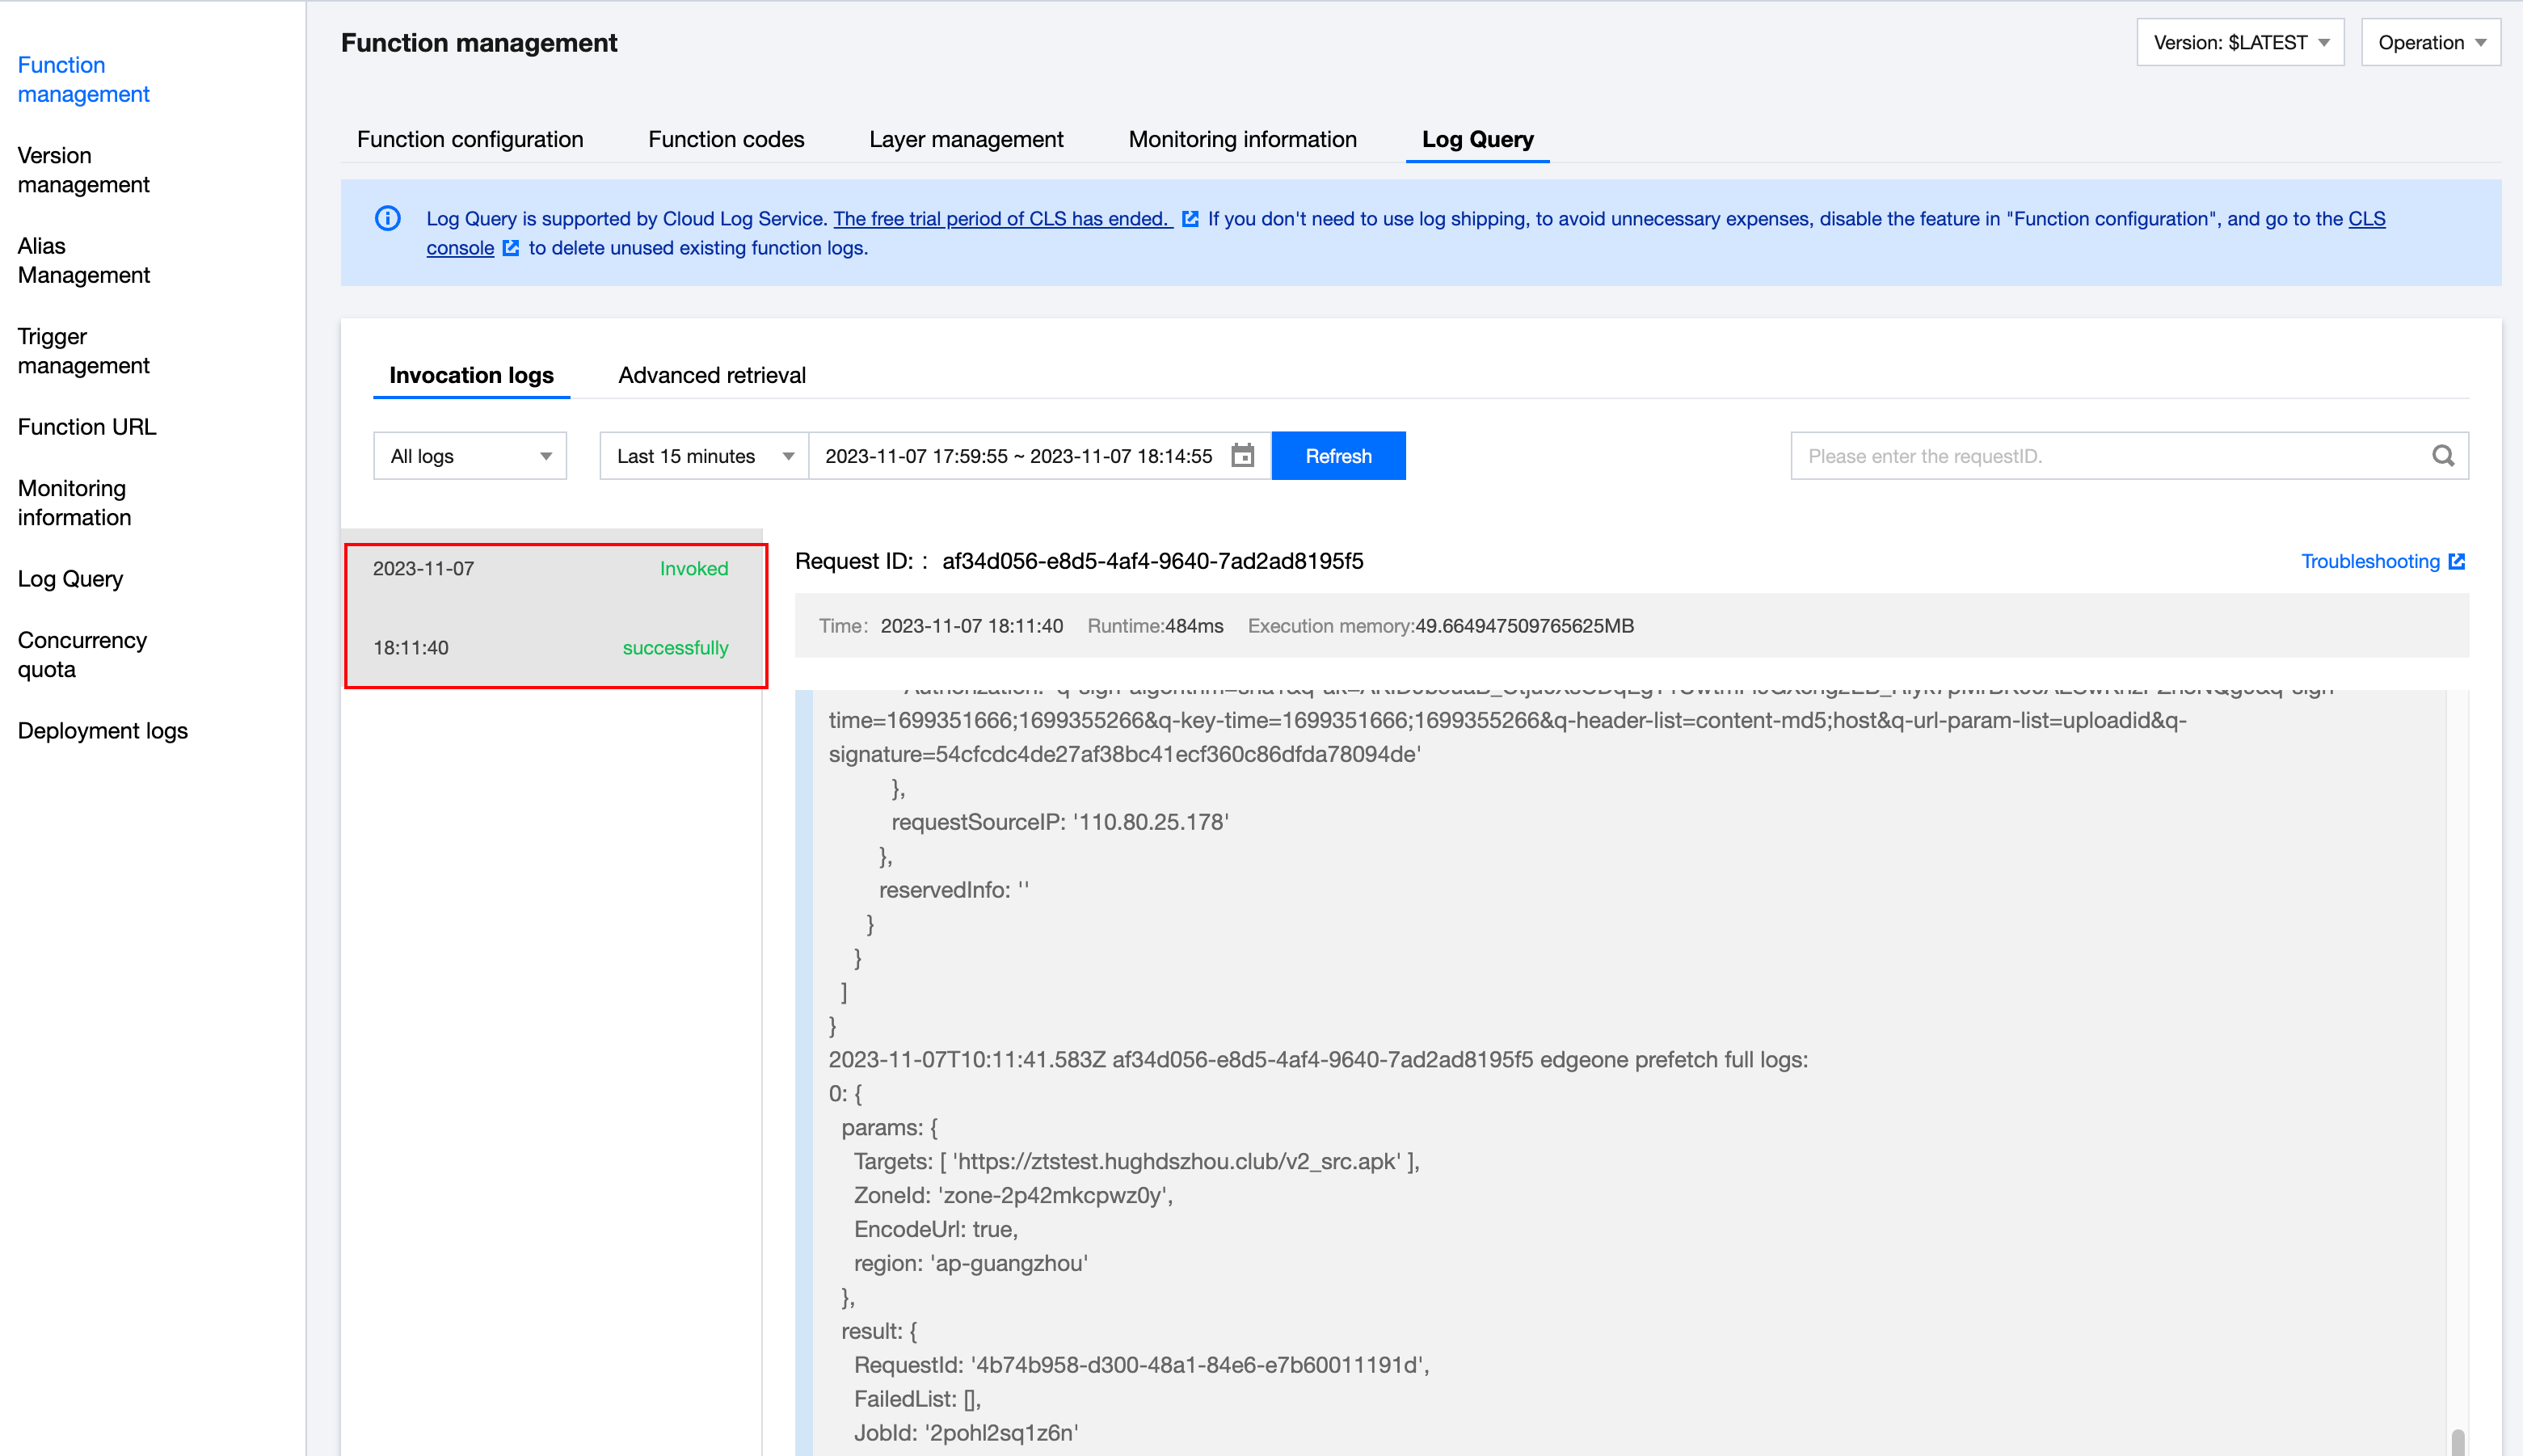Image resolution: width=2523 pixels, height=1456 pixels.
Task: Click external-link icon after CLS trial ended
Action: pyautogui.click(x=1190, y=219)
